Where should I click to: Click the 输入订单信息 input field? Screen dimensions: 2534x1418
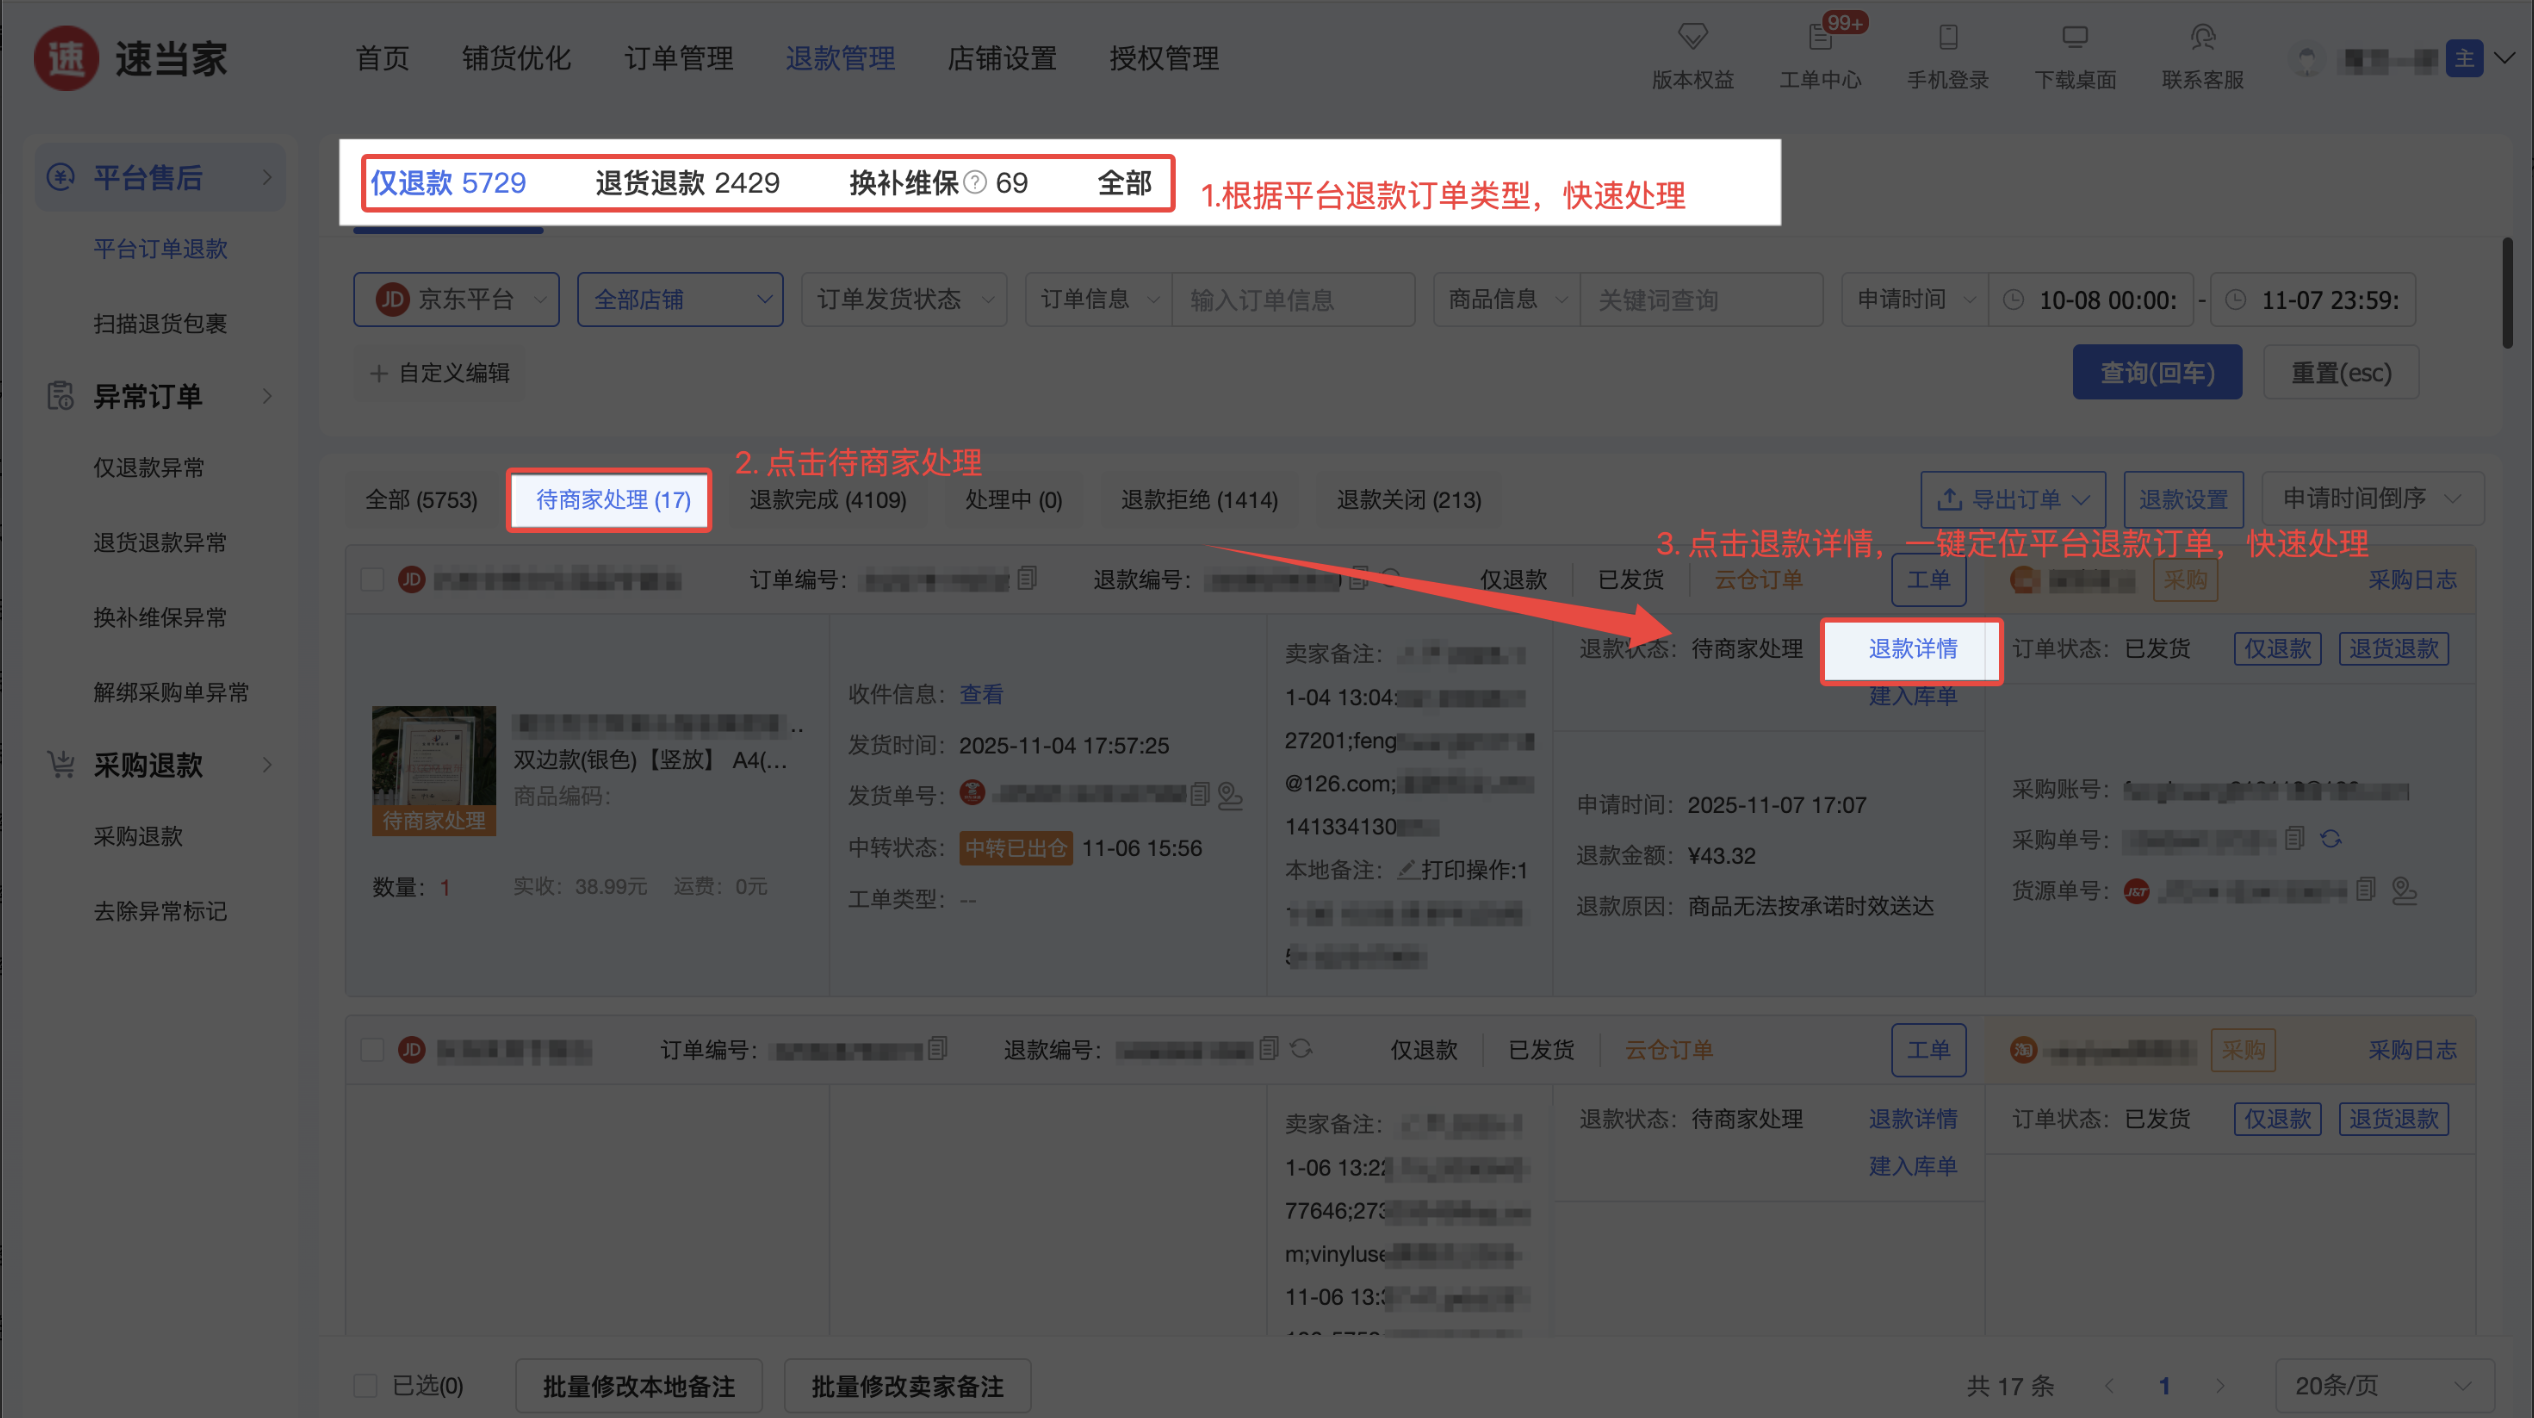click(x=1292, y=298)
